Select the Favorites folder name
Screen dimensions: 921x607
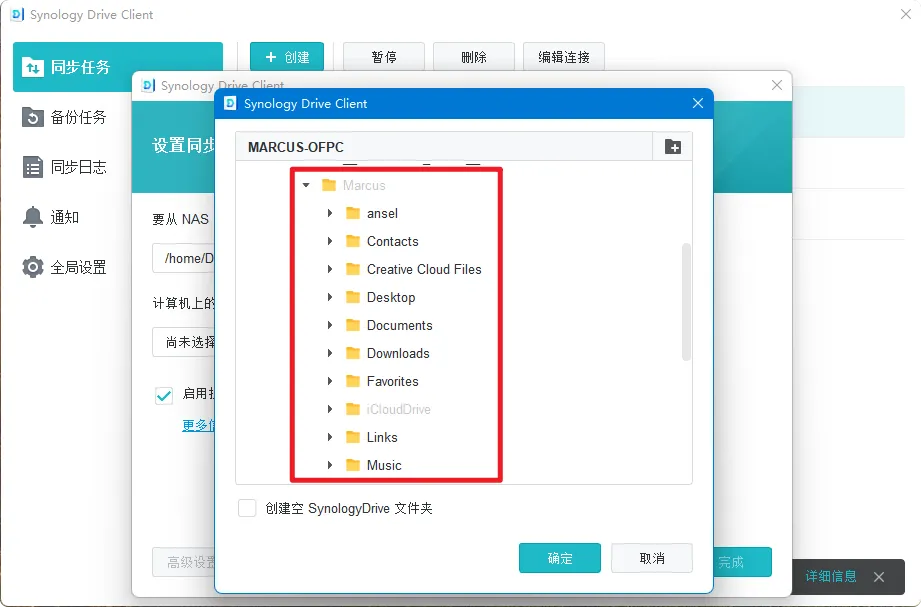[x=392, y=381]
